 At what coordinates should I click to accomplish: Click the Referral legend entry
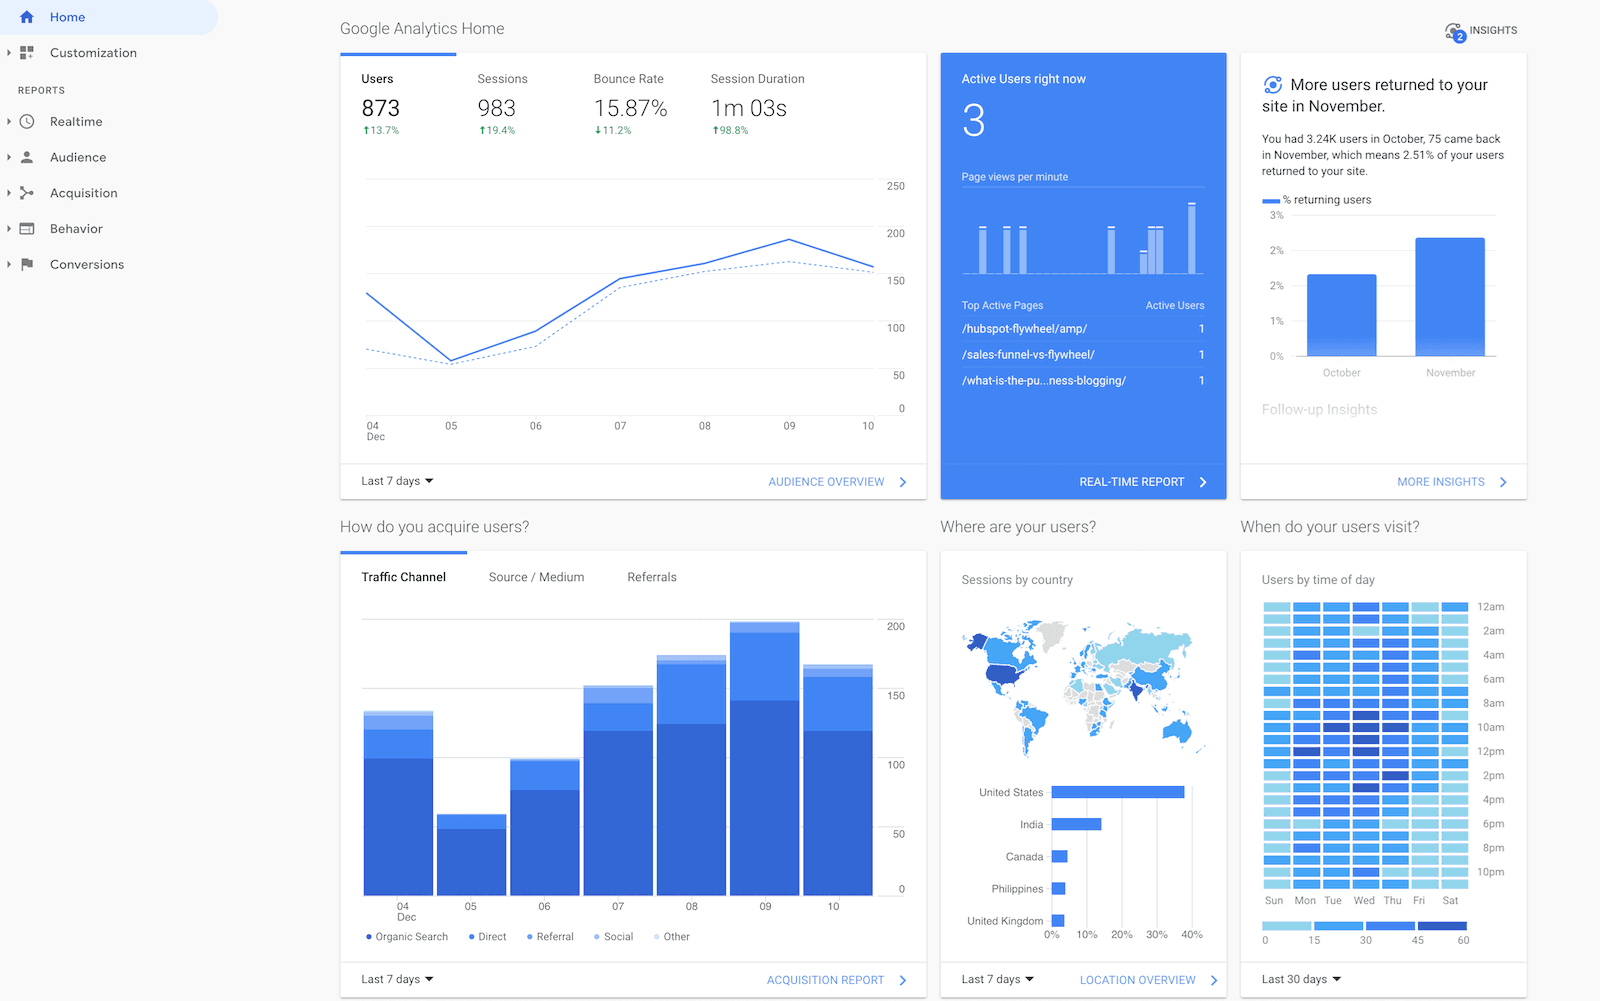click(x=550, y=937)
